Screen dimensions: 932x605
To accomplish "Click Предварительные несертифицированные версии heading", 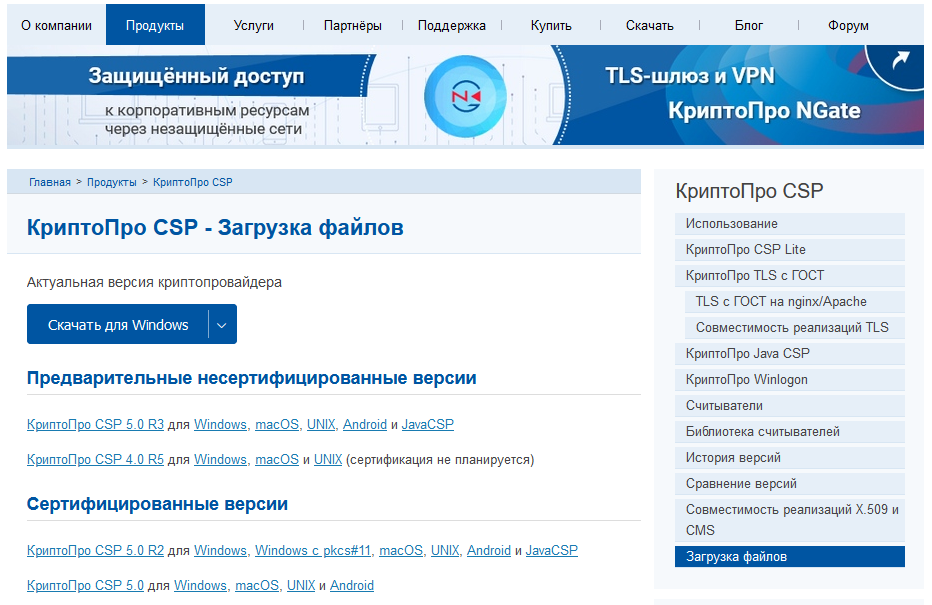I will 251,378.
